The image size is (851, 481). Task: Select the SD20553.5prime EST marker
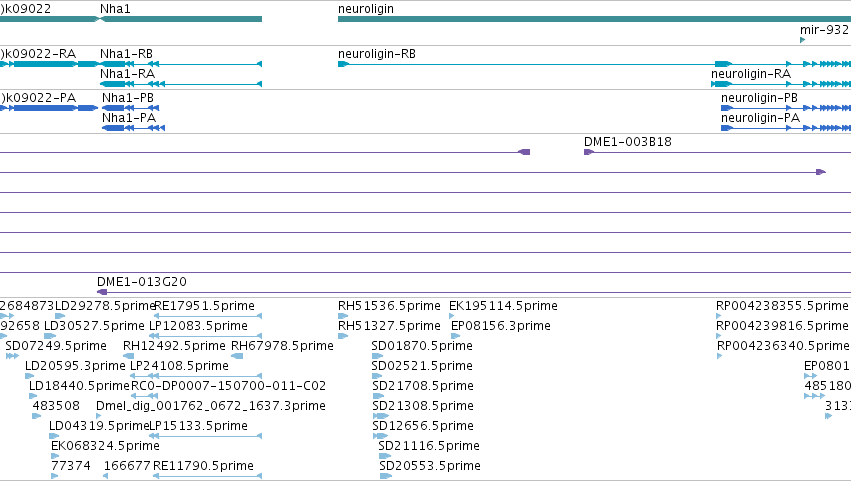[x=385, y=476]
